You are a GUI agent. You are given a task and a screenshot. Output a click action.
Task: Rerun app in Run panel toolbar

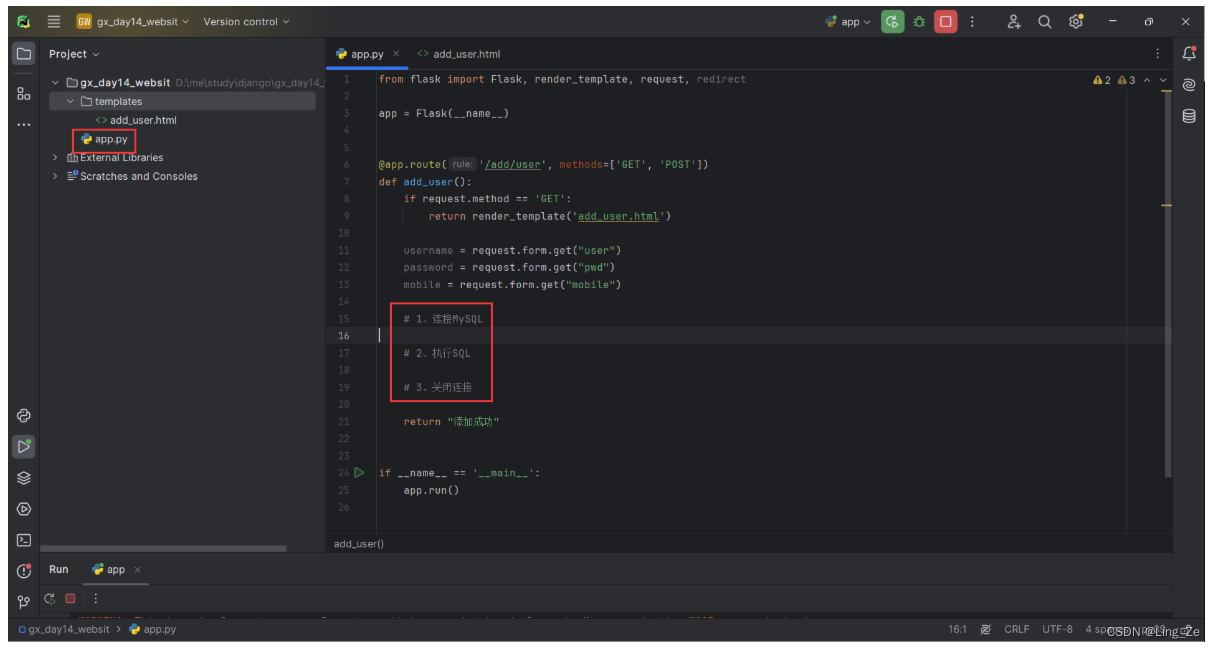(50, 599)
